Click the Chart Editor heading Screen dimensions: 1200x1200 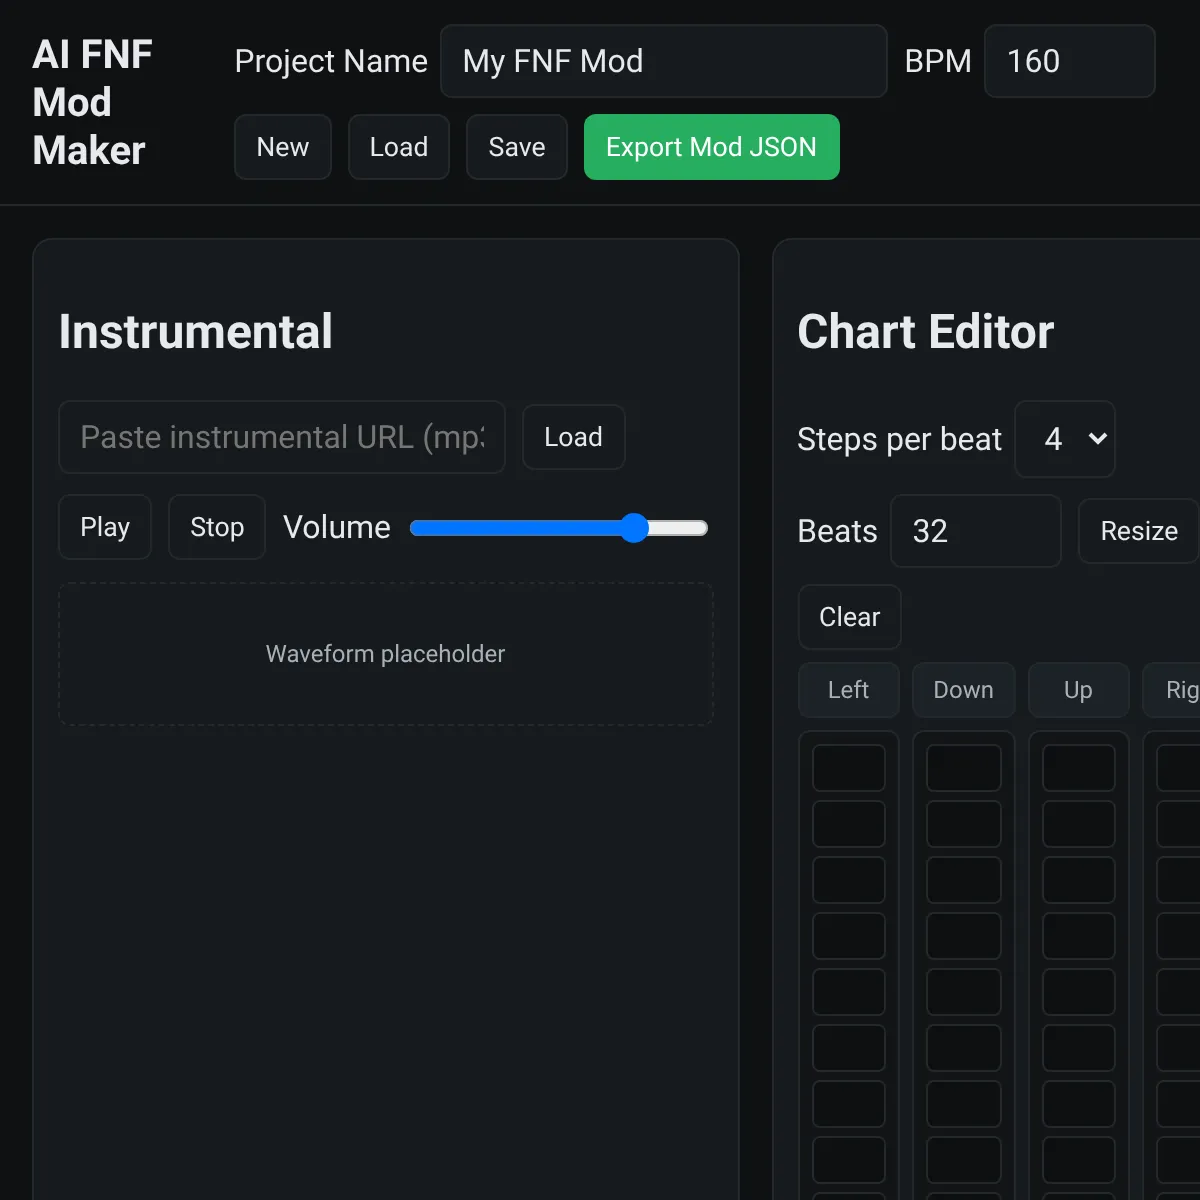tap(926, 332)
